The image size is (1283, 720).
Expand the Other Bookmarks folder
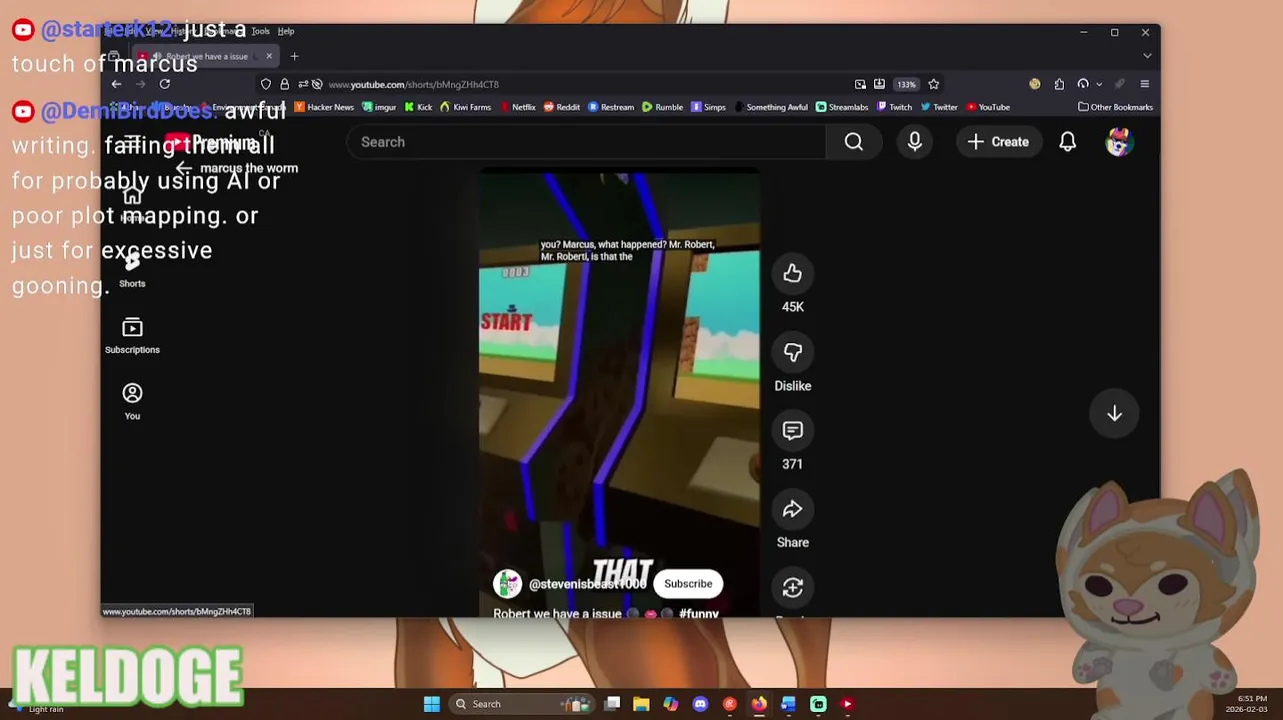point(1116,107)
